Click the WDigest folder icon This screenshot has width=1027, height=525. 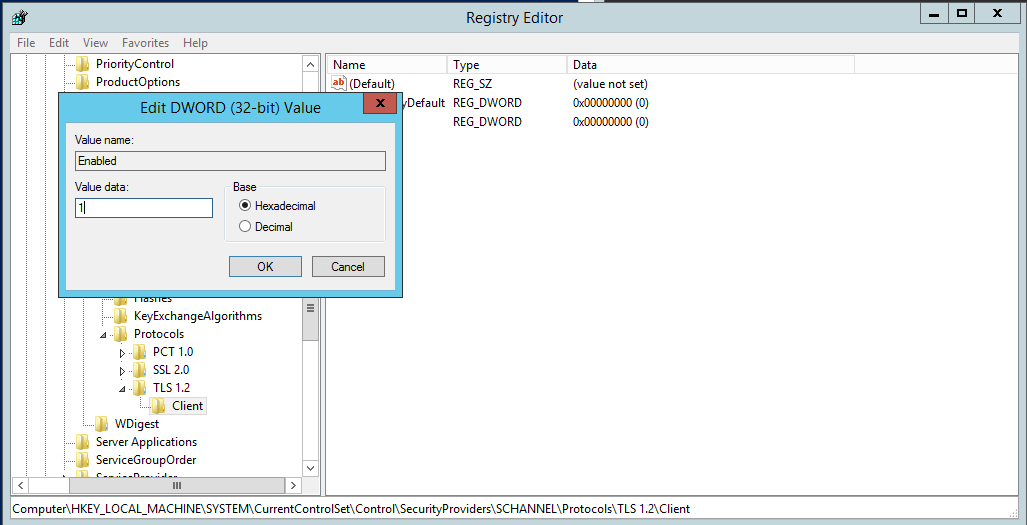tap(102, 424)
